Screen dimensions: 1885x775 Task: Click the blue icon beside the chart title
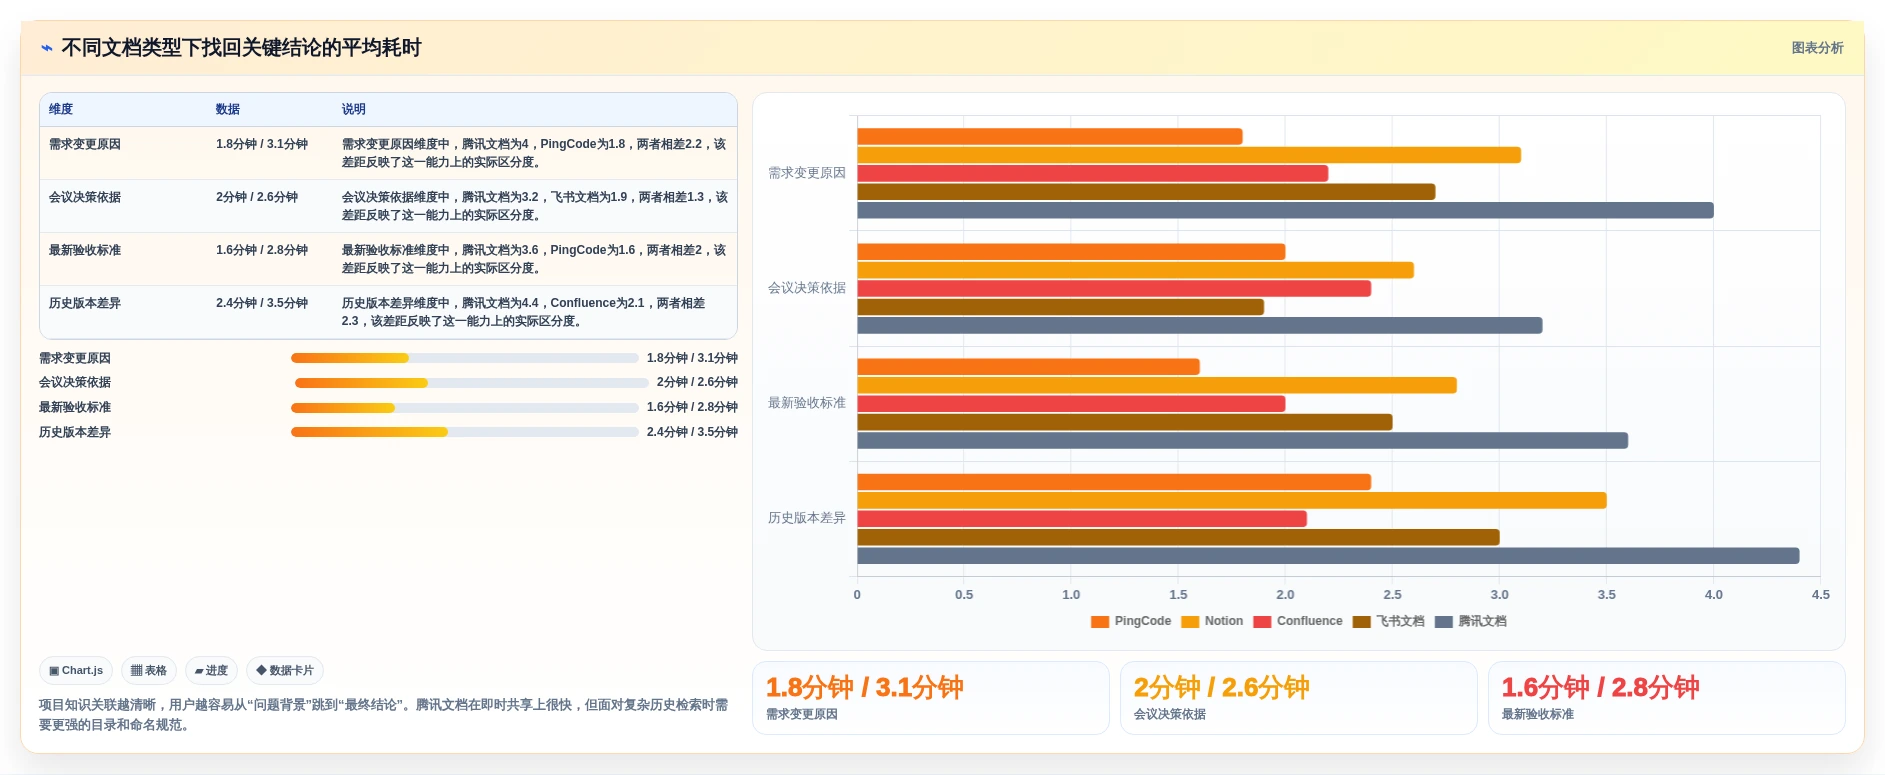(x=46, y=48)
